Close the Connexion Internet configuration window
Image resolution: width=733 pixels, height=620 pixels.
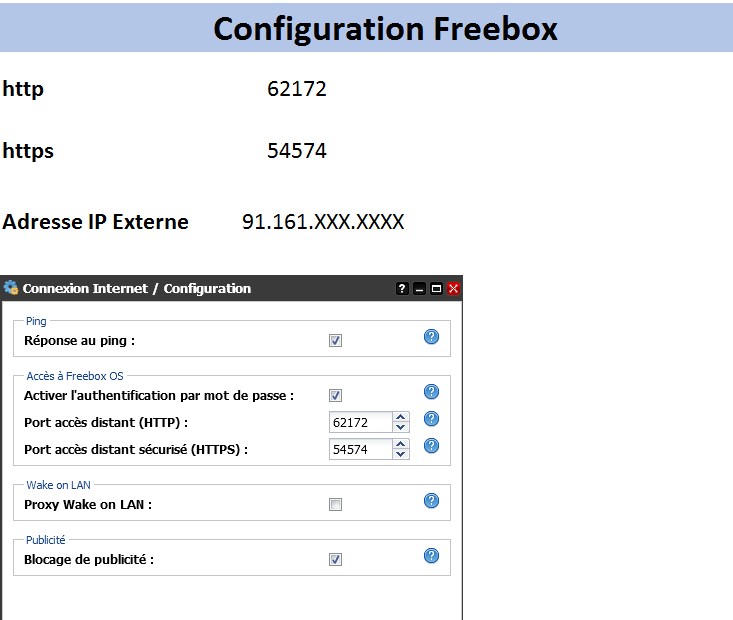(453, 288)
